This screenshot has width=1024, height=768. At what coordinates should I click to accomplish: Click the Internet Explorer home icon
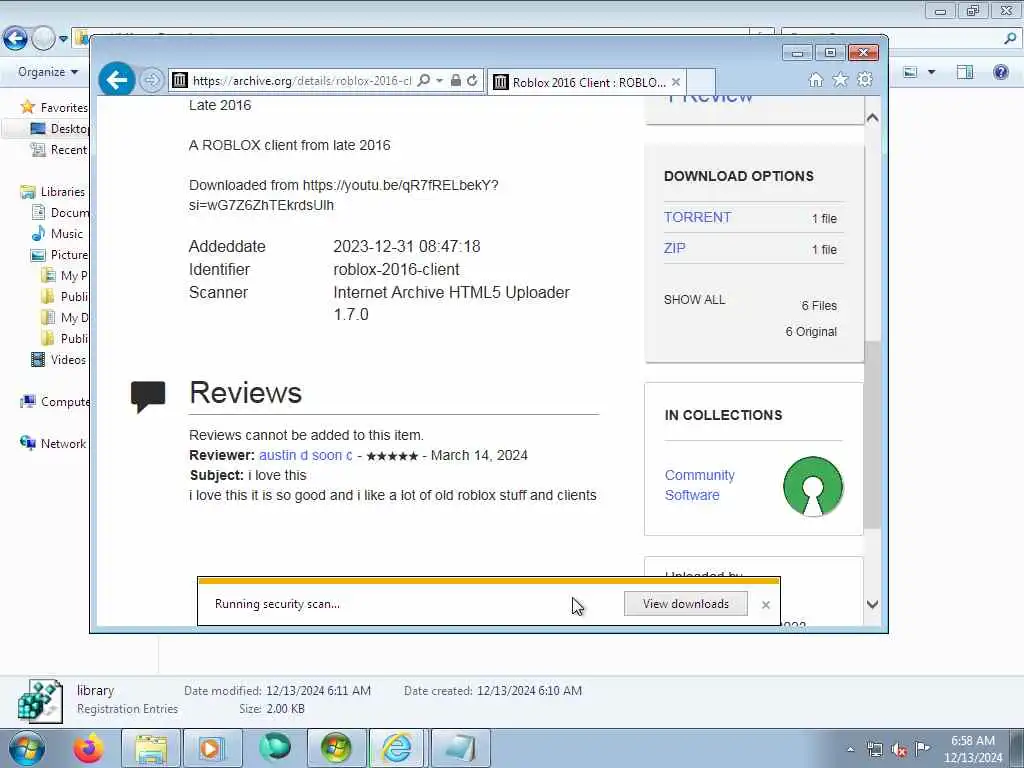click(x=816, y=80)
